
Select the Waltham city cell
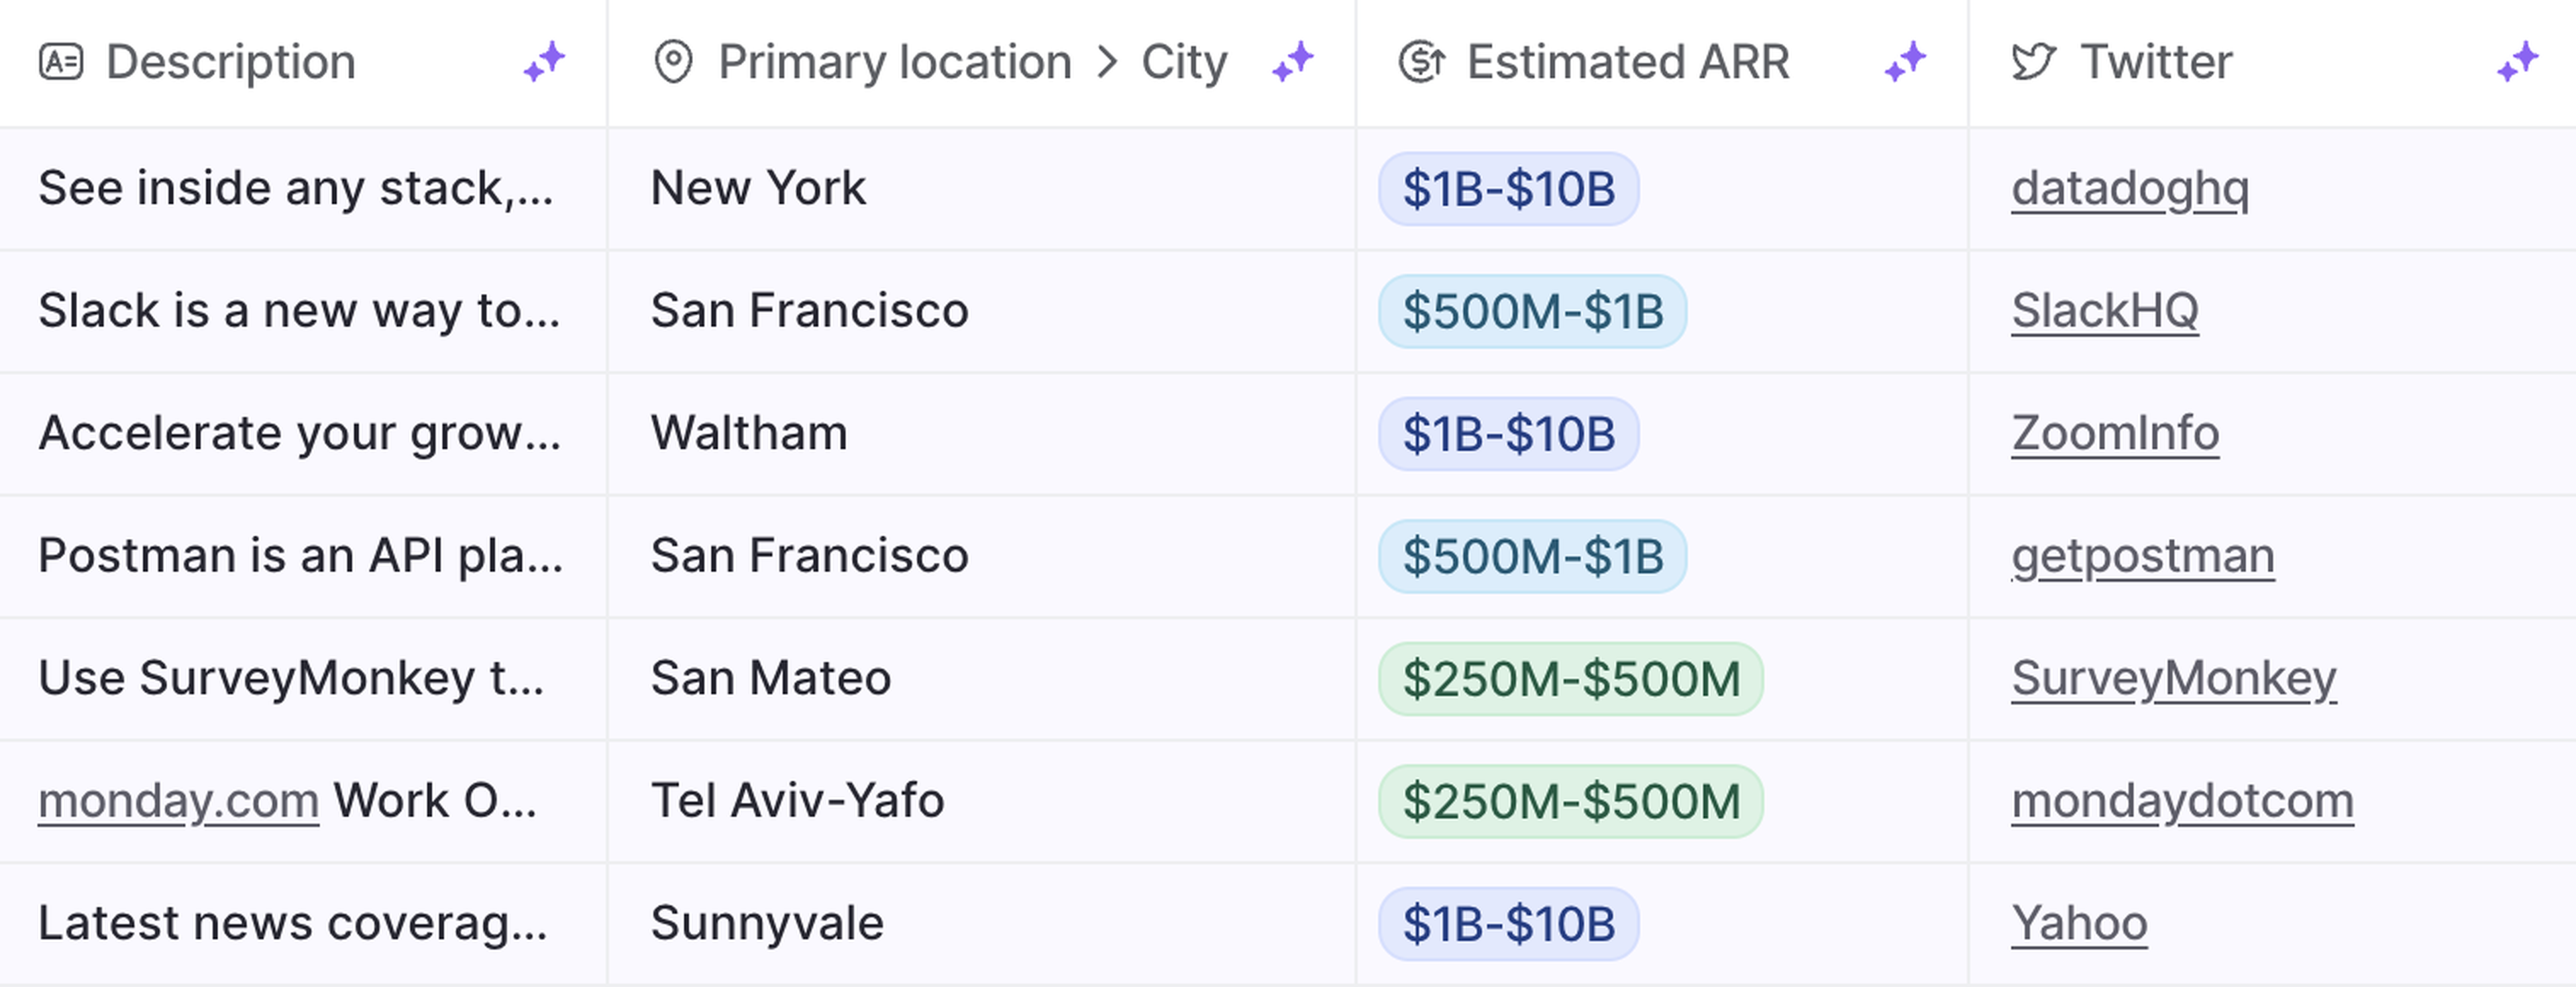click(749, 434)
